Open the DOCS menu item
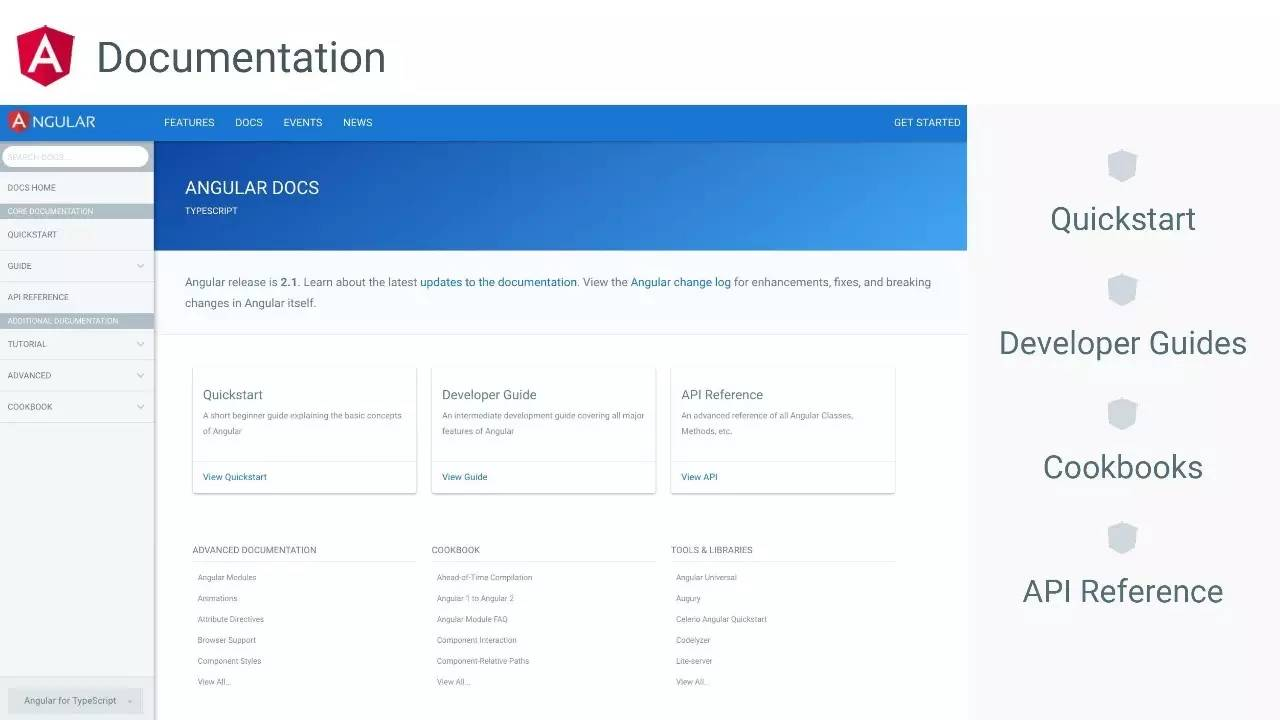Viewport: 1280px width, 720px height. pos(249,123)
